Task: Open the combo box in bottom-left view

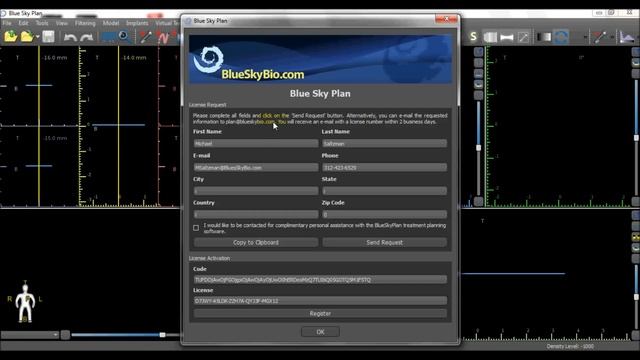Action: pos(30,335)
